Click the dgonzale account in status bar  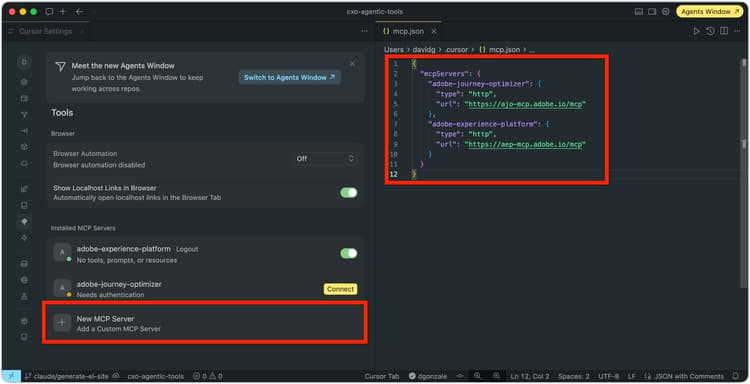click(428, 376)
